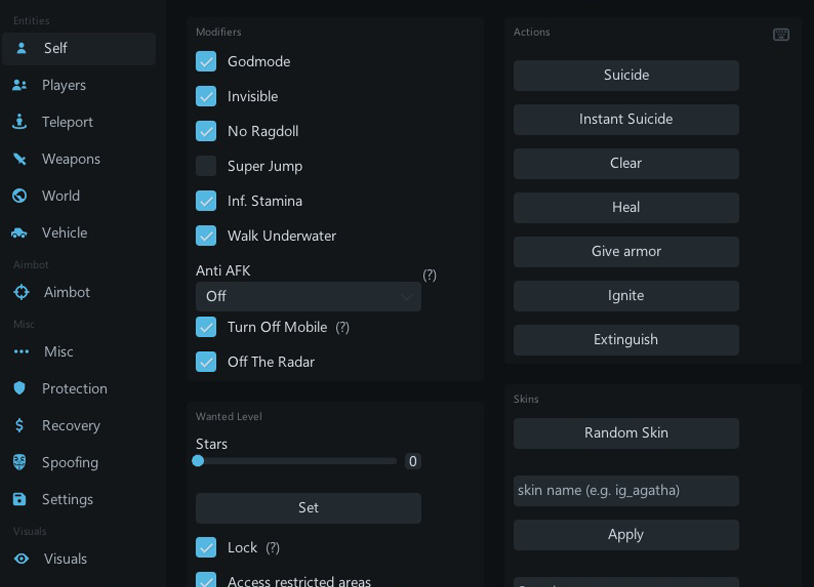Click the Teleport icon in sidebar

[20, 122]
